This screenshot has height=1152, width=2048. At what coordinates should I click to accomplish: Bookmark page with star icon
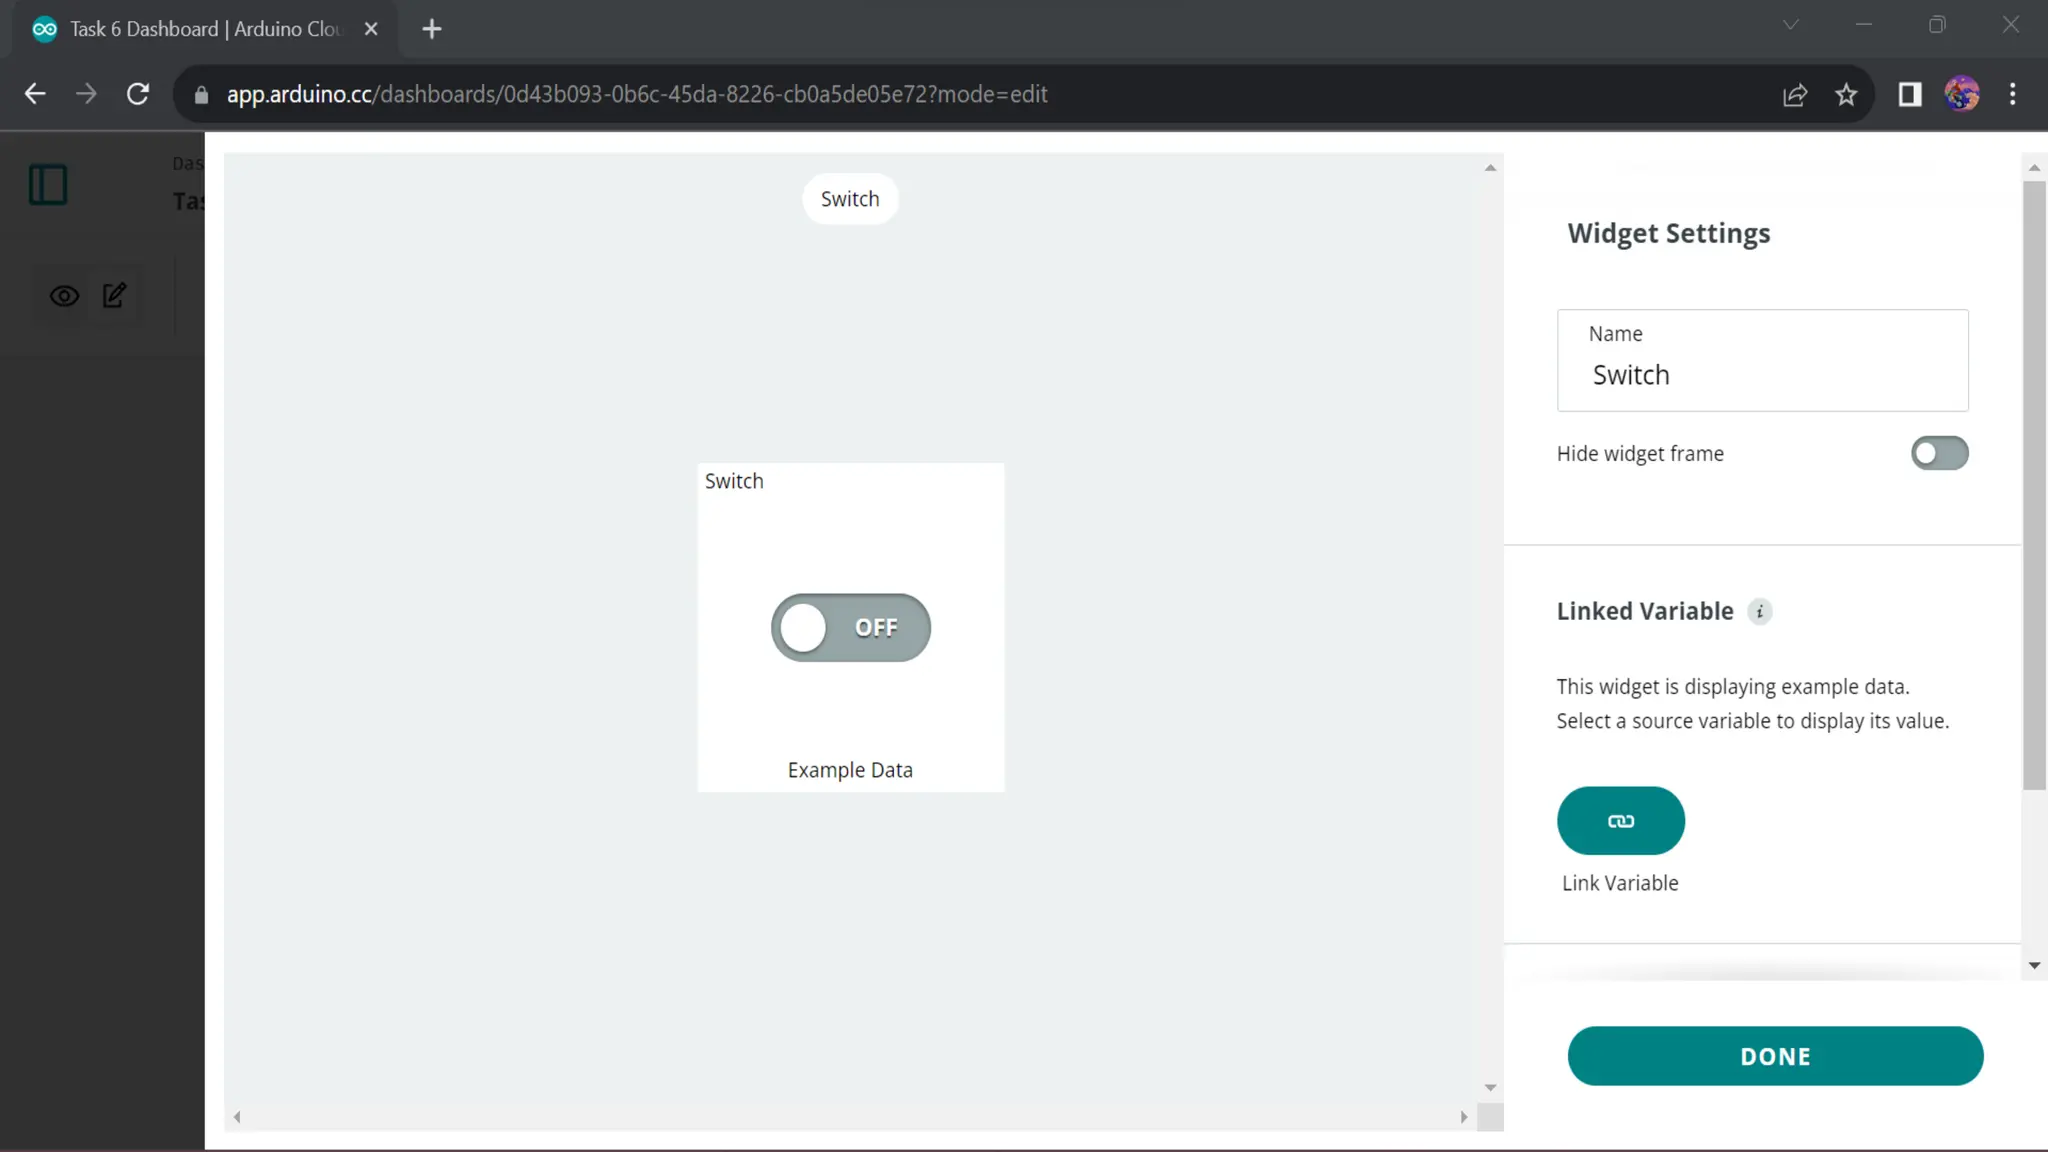(x=1846, y=94)
